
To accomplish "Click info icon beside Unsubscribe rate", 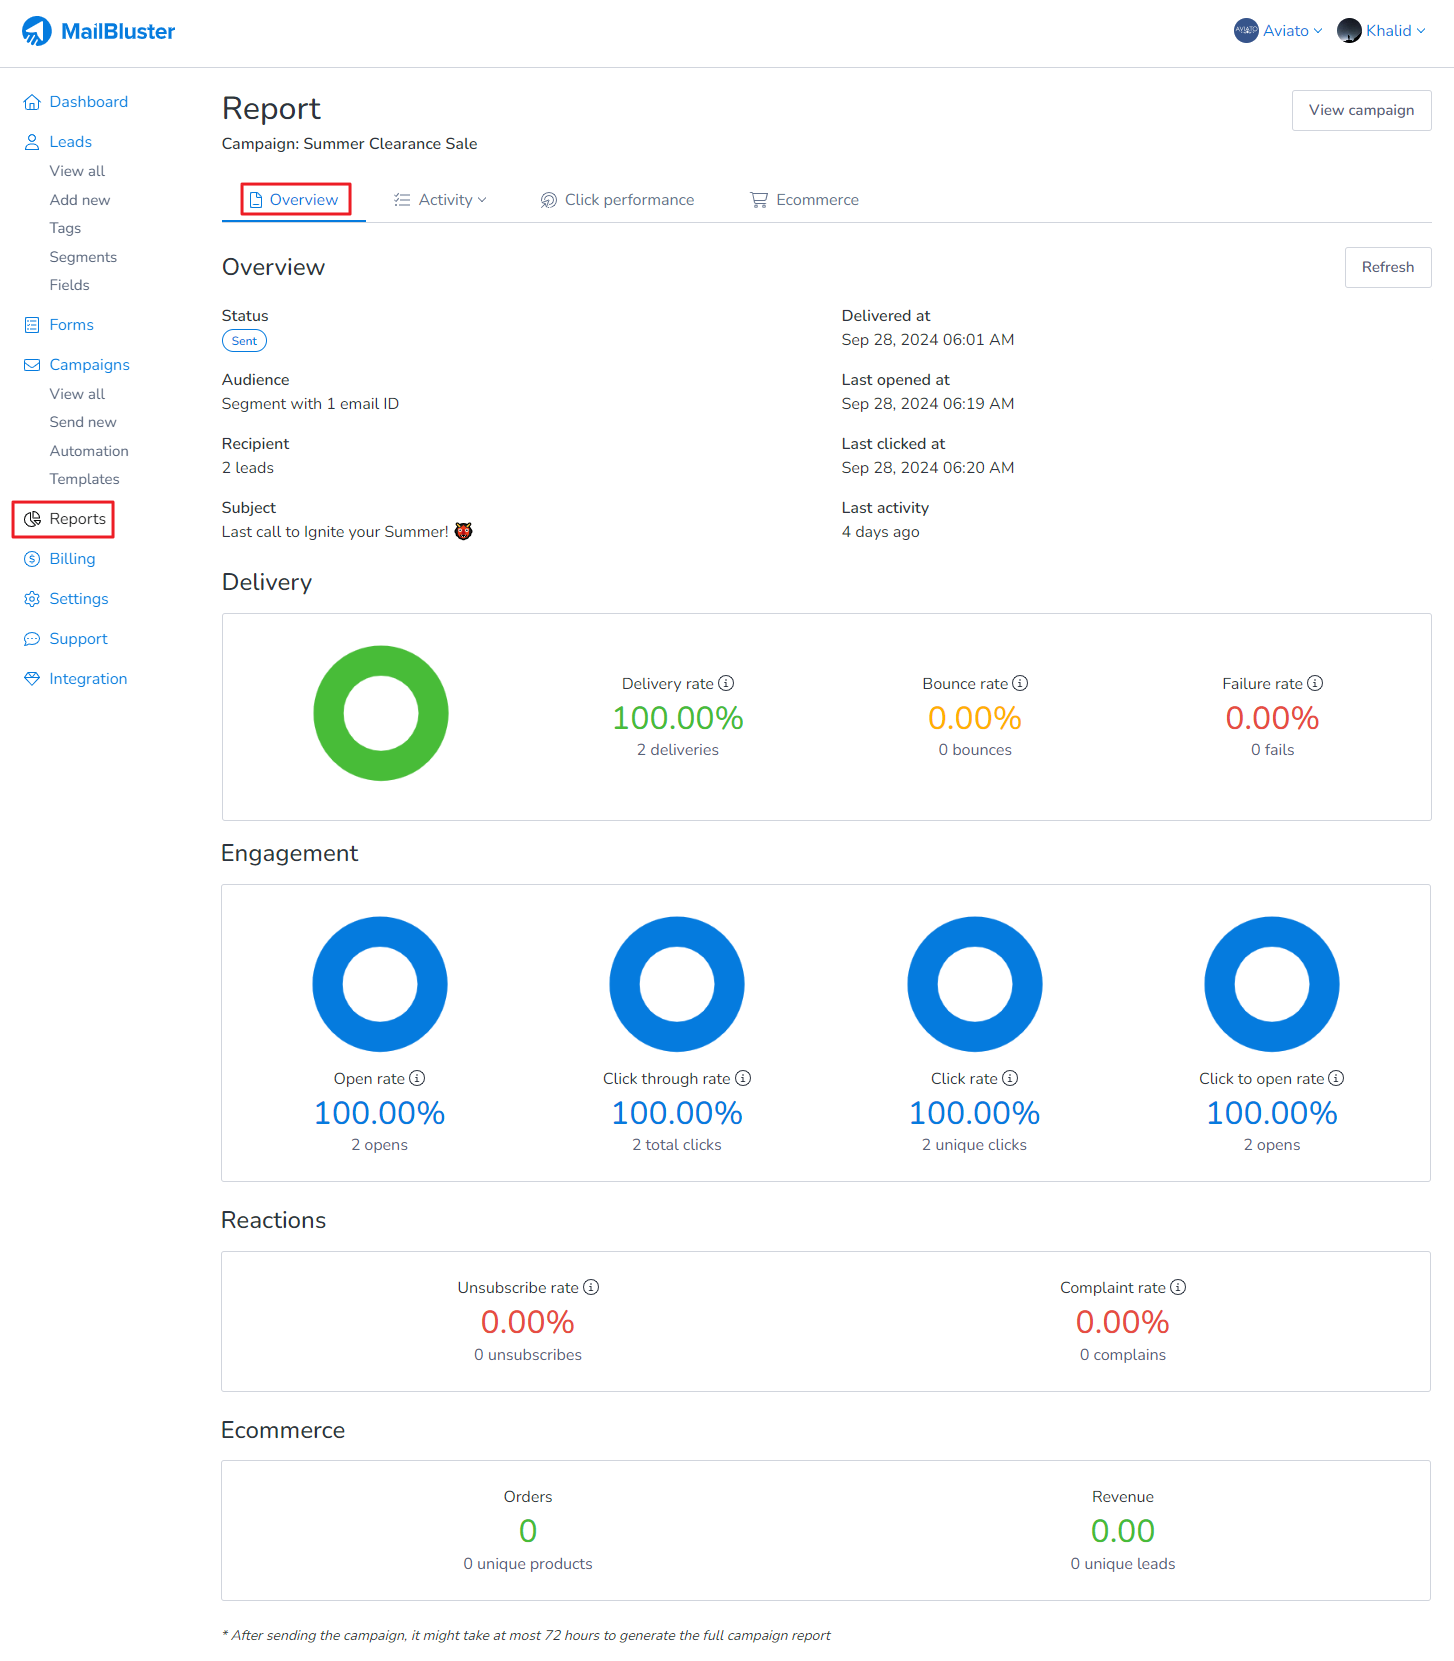I will coord(591,1287).
